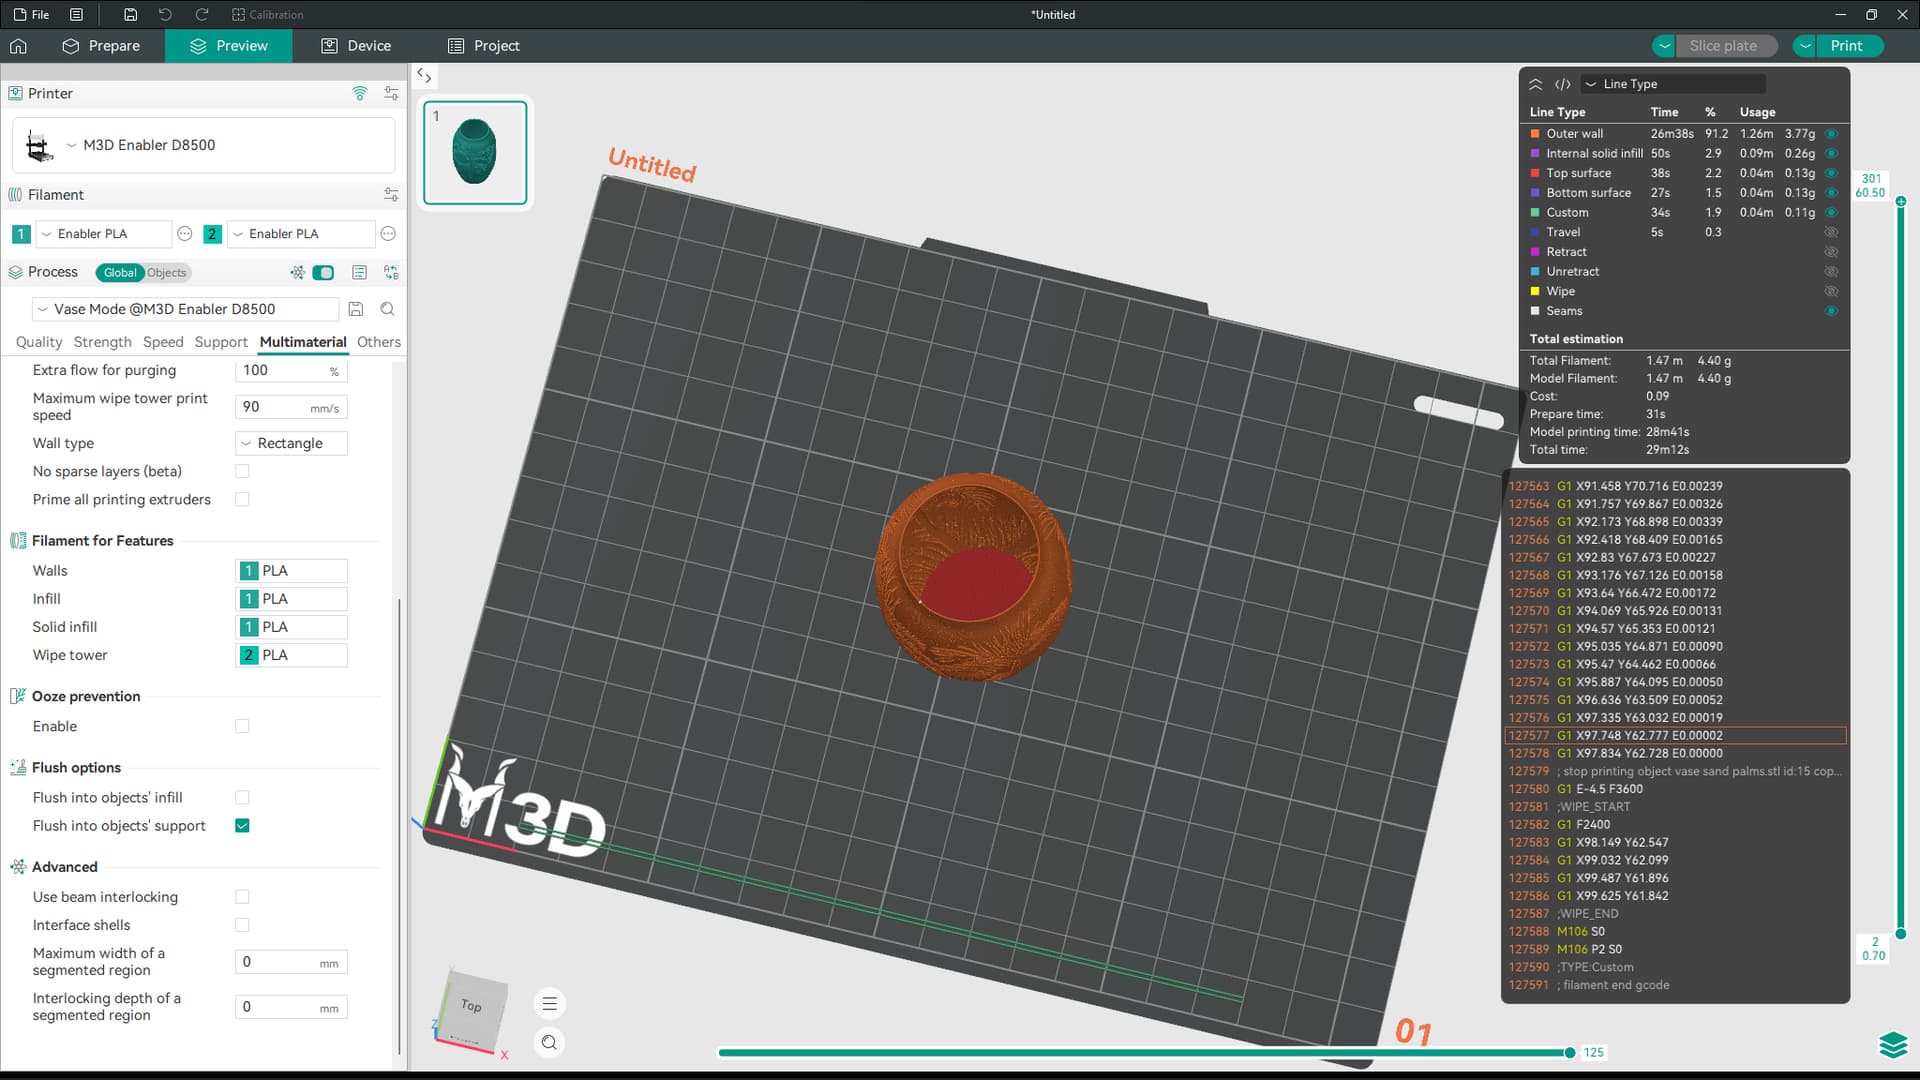This screenshot has width=1920, height=1080.
Task: Select the plate 1 thumbnail
Action: 475,153
